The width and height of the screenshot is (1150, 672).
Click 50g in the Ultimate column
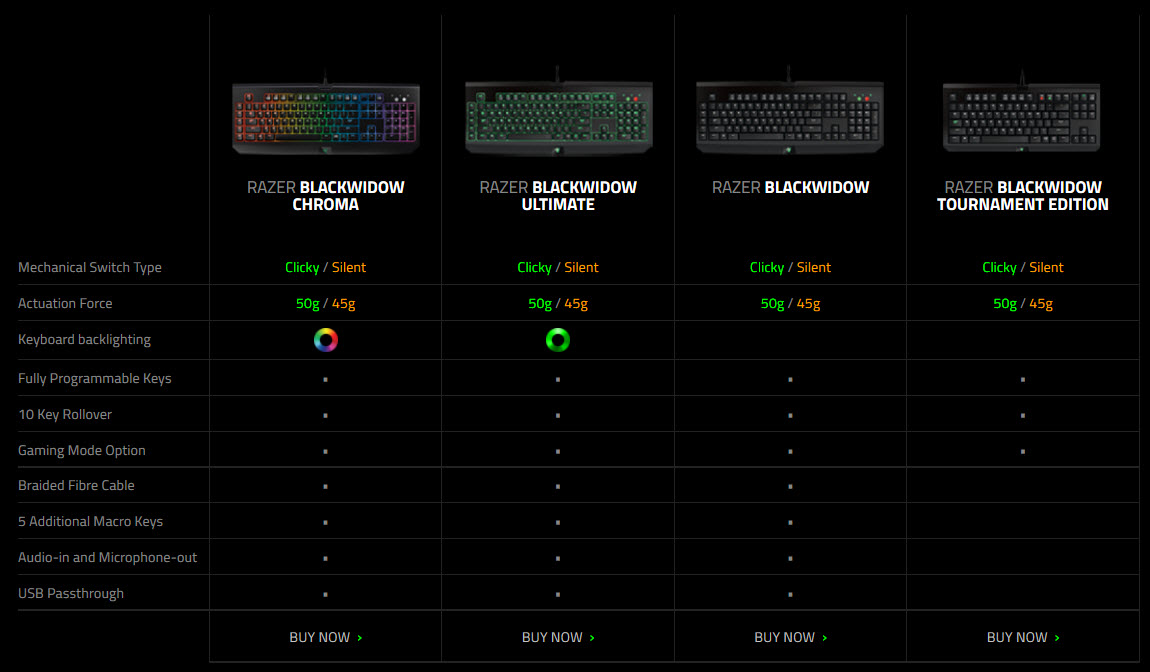point(541,304)
